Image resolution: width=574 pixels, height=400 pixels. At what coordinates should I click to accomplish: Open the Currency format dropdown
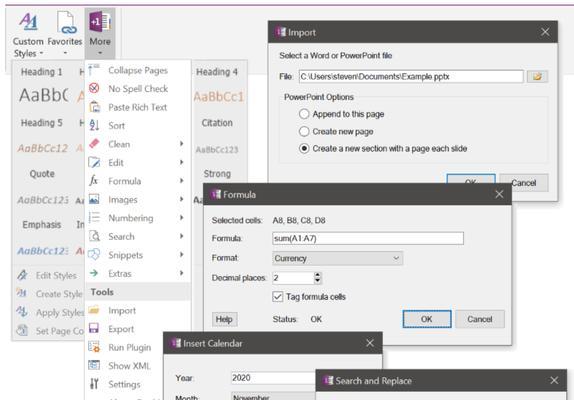tap(337, 258)
